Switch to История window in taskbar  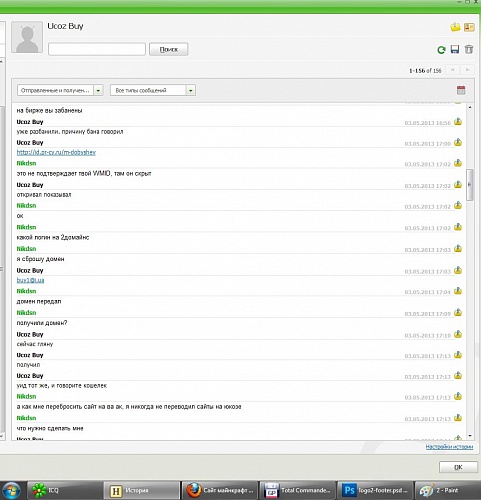pos(142,490)
